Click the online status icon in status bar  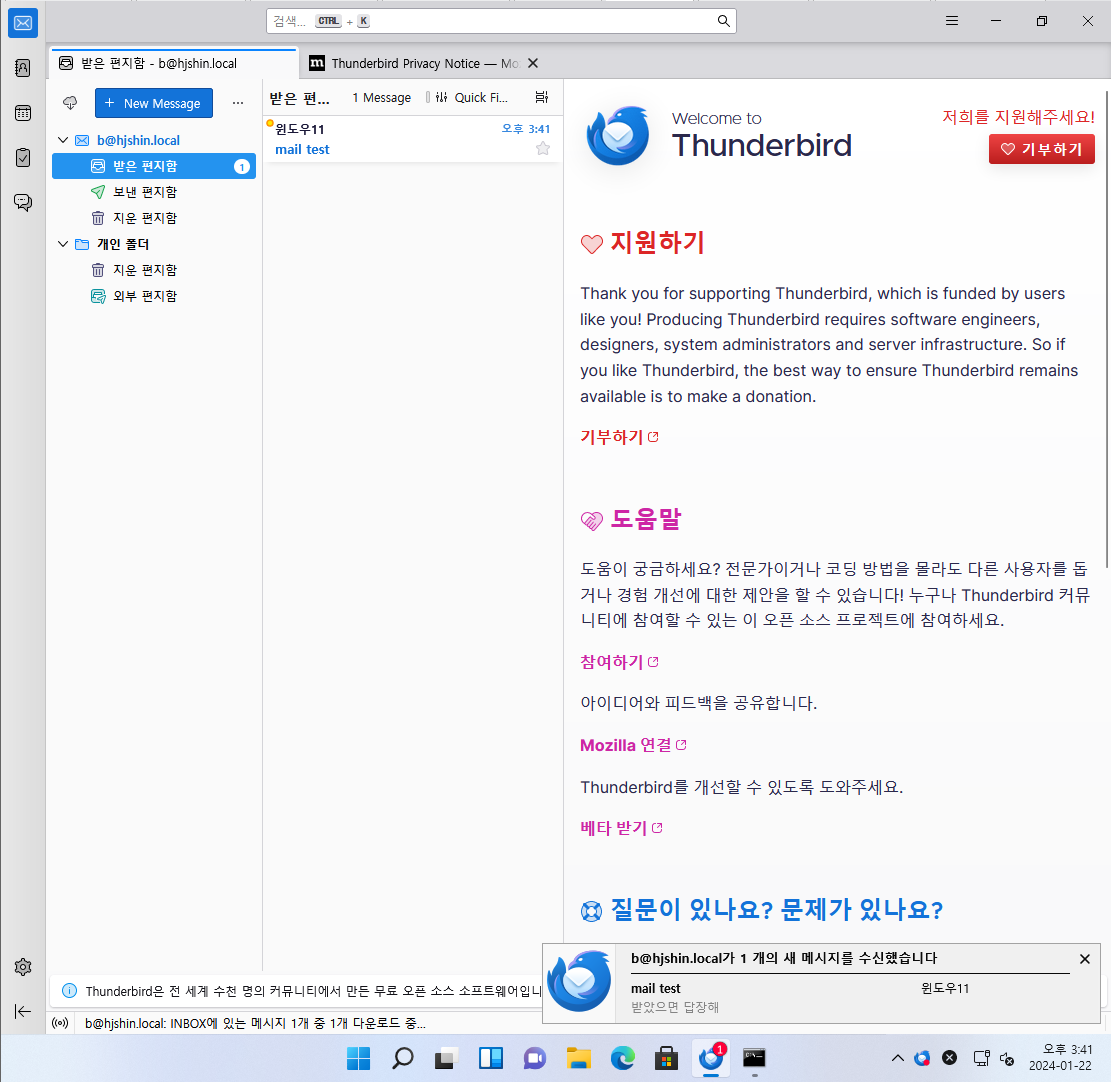pyautogui.click(x=61, y=1023)
